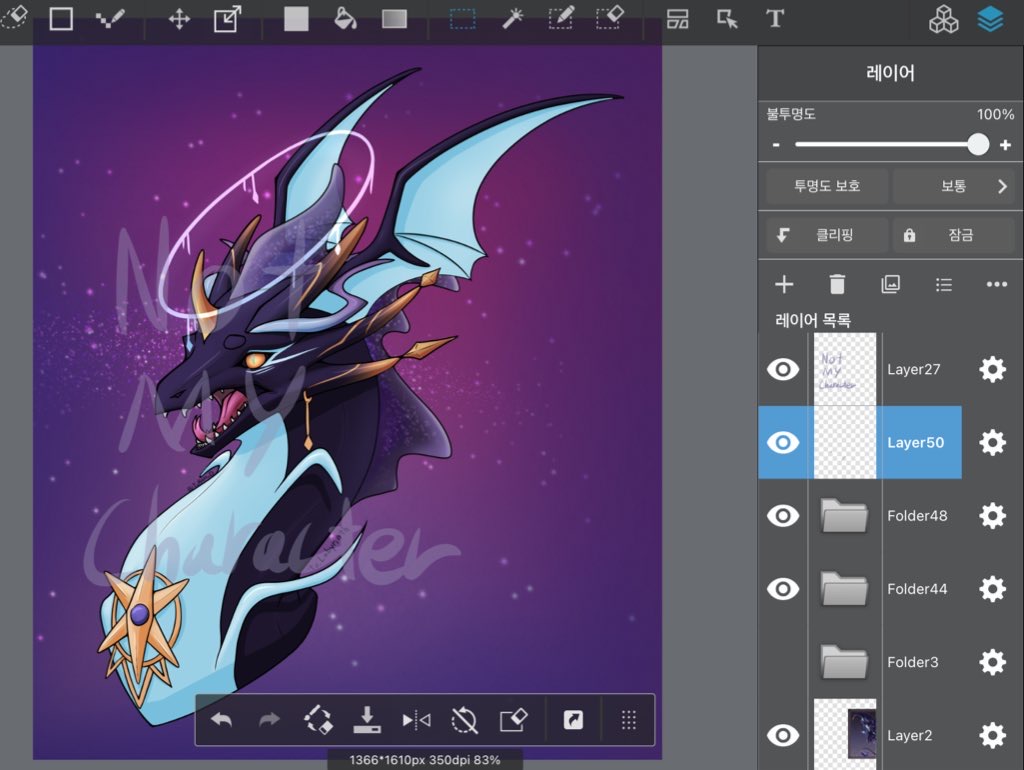Select the Move tool in toolbar
The height and width of the screenshot is (770, 1024).
[179, 19]
